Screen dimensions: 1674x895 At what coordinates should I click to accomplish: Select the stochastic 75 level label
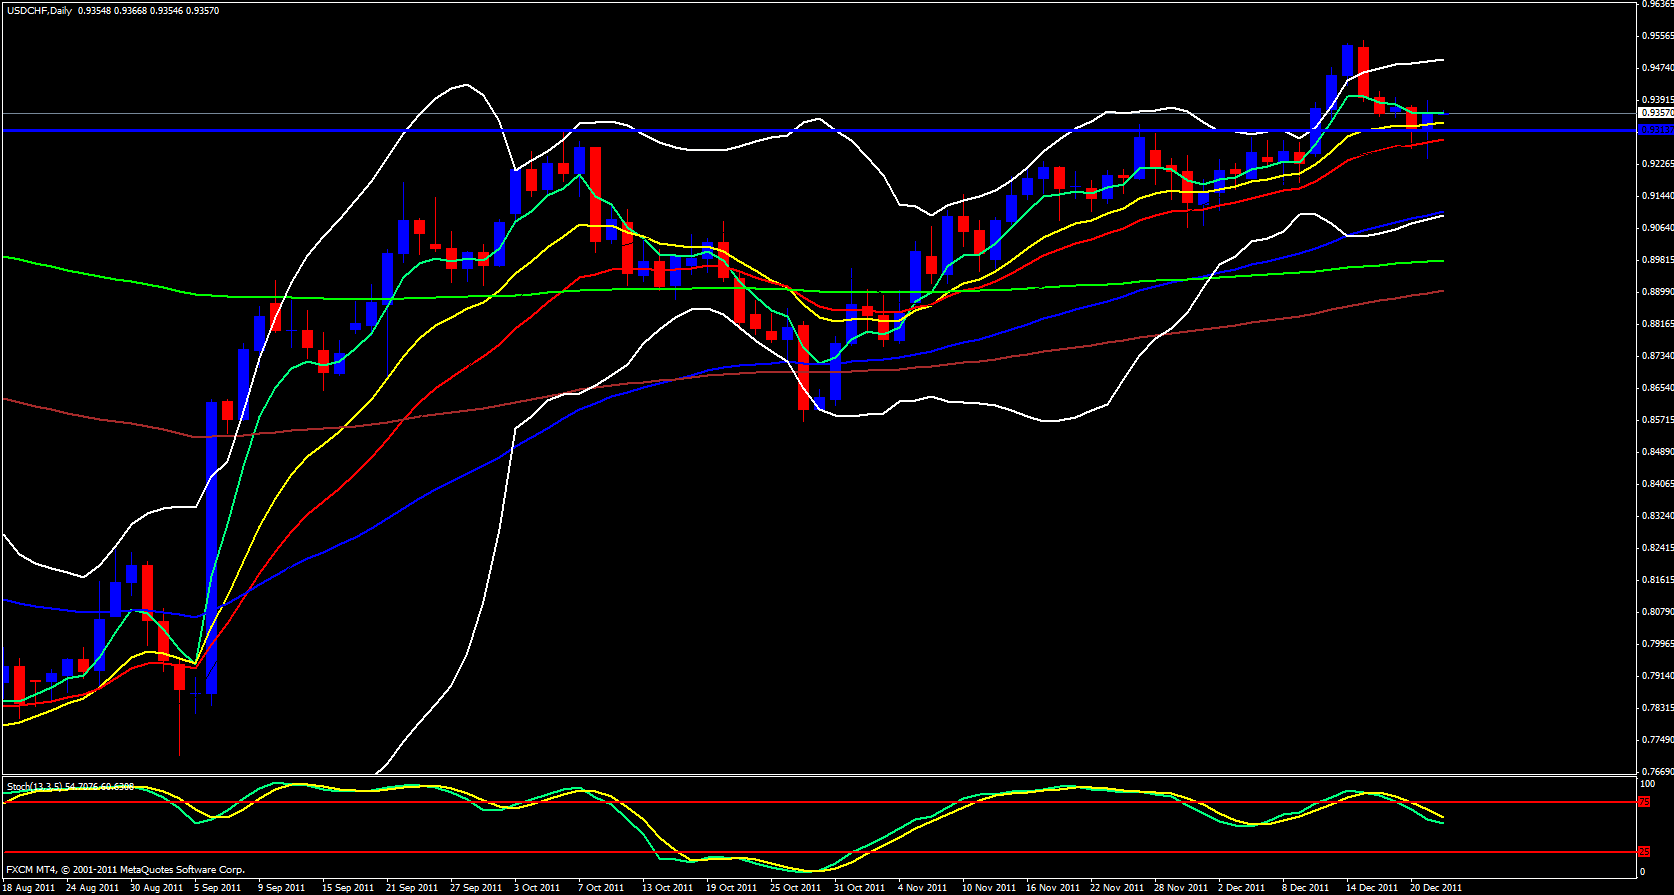click(1644, 802)
